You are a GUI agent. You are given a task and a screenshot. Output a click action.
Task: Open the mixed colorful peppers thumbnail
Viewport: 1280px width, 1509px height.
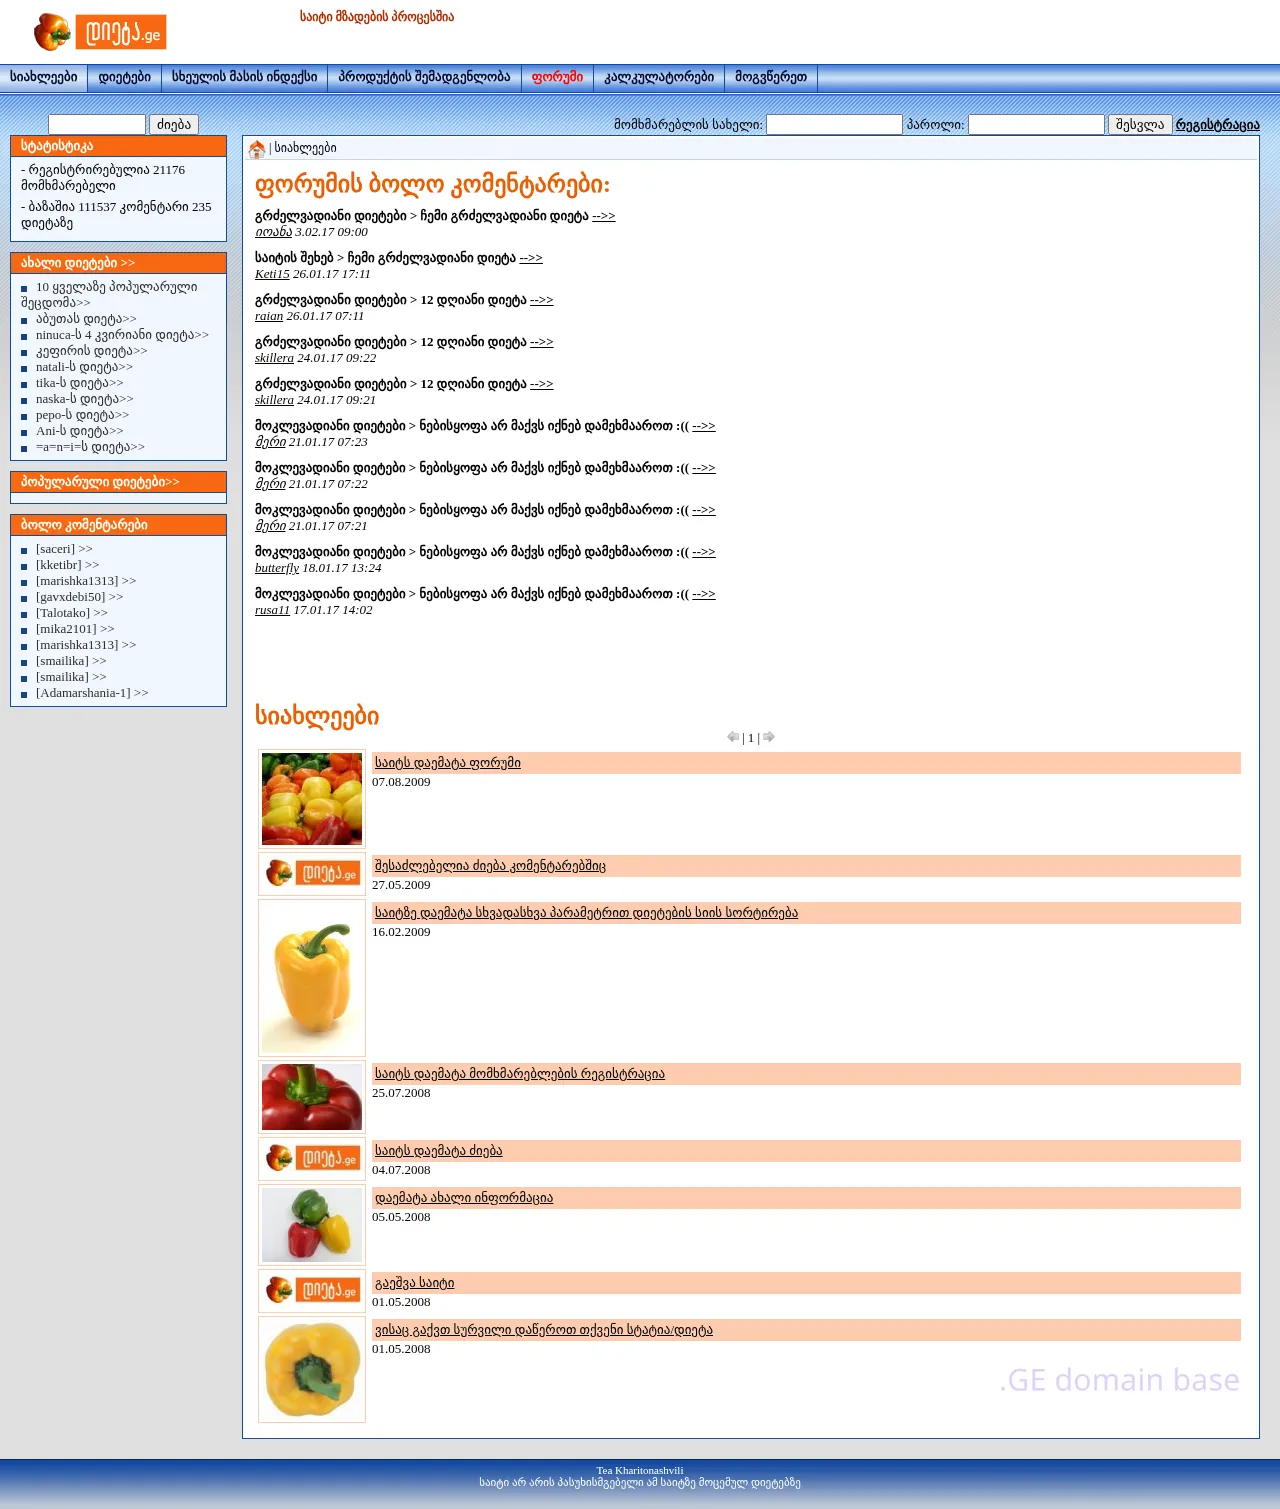[312, 799]
